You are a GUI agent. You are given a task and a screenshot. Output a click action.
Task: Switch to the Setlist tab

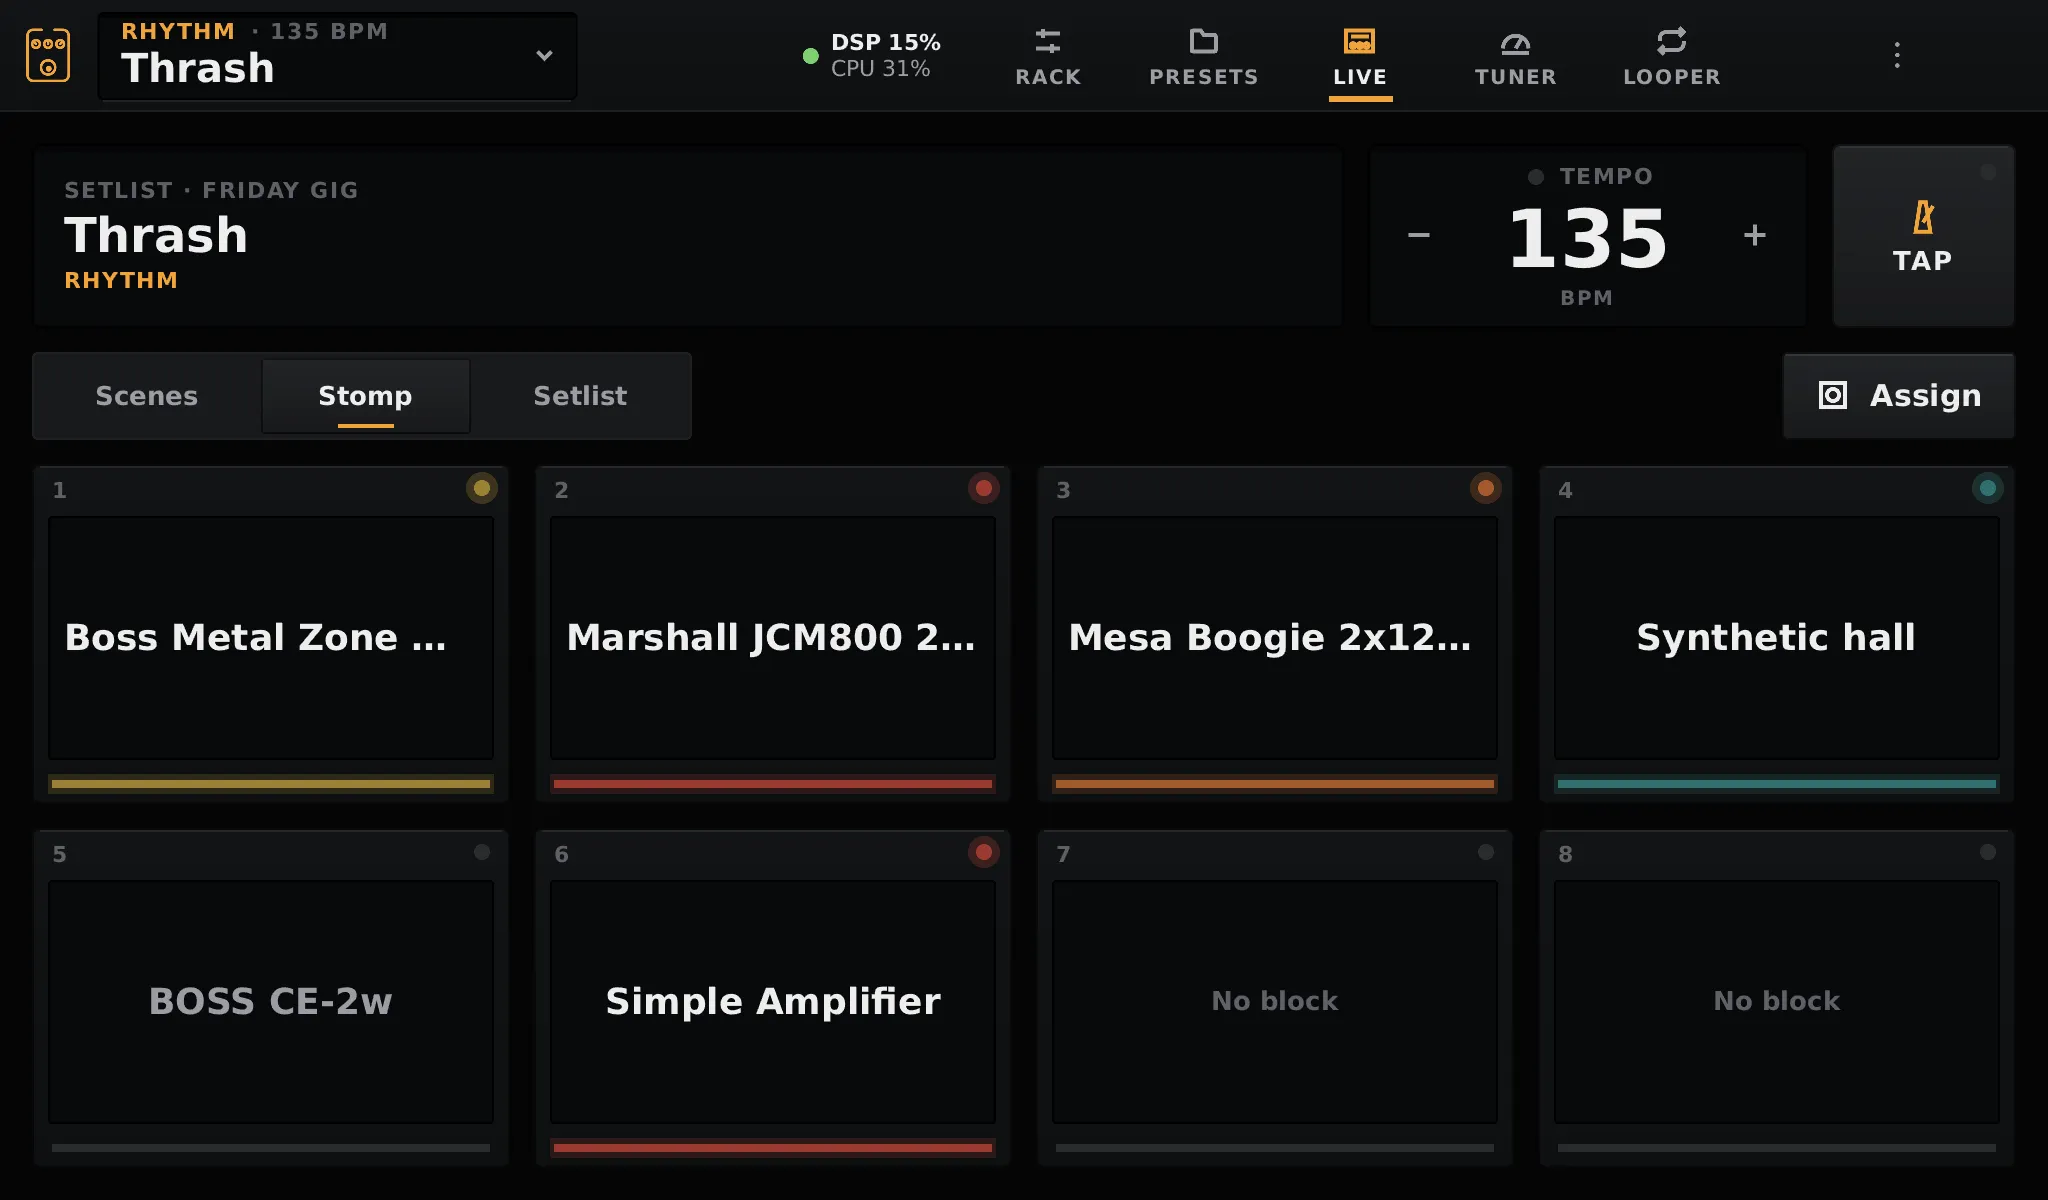tap(580, 396)
